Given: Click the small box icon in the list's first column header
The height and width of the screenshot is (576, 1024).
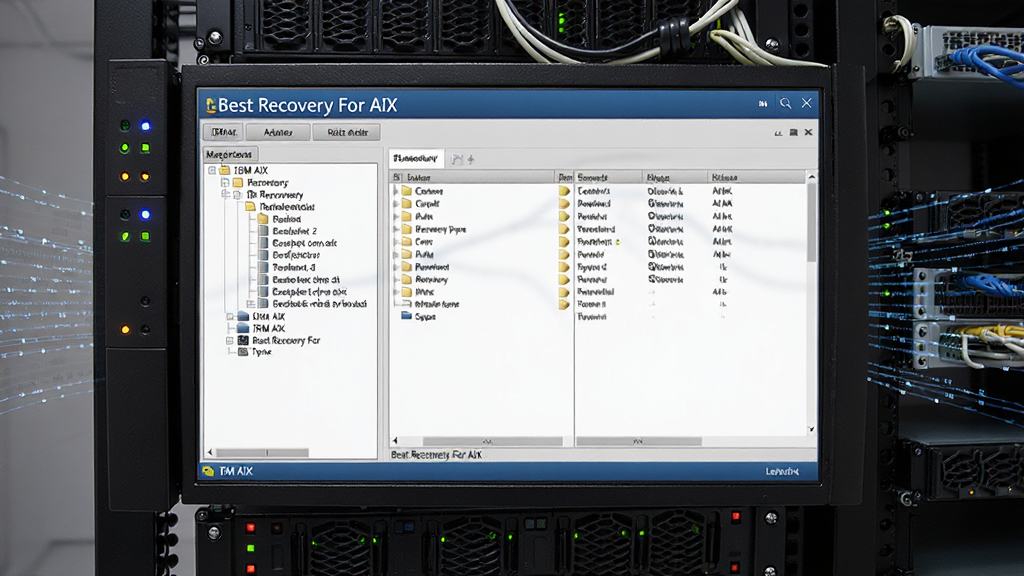Looking at the screenshot, I should [x=396, y=178].
